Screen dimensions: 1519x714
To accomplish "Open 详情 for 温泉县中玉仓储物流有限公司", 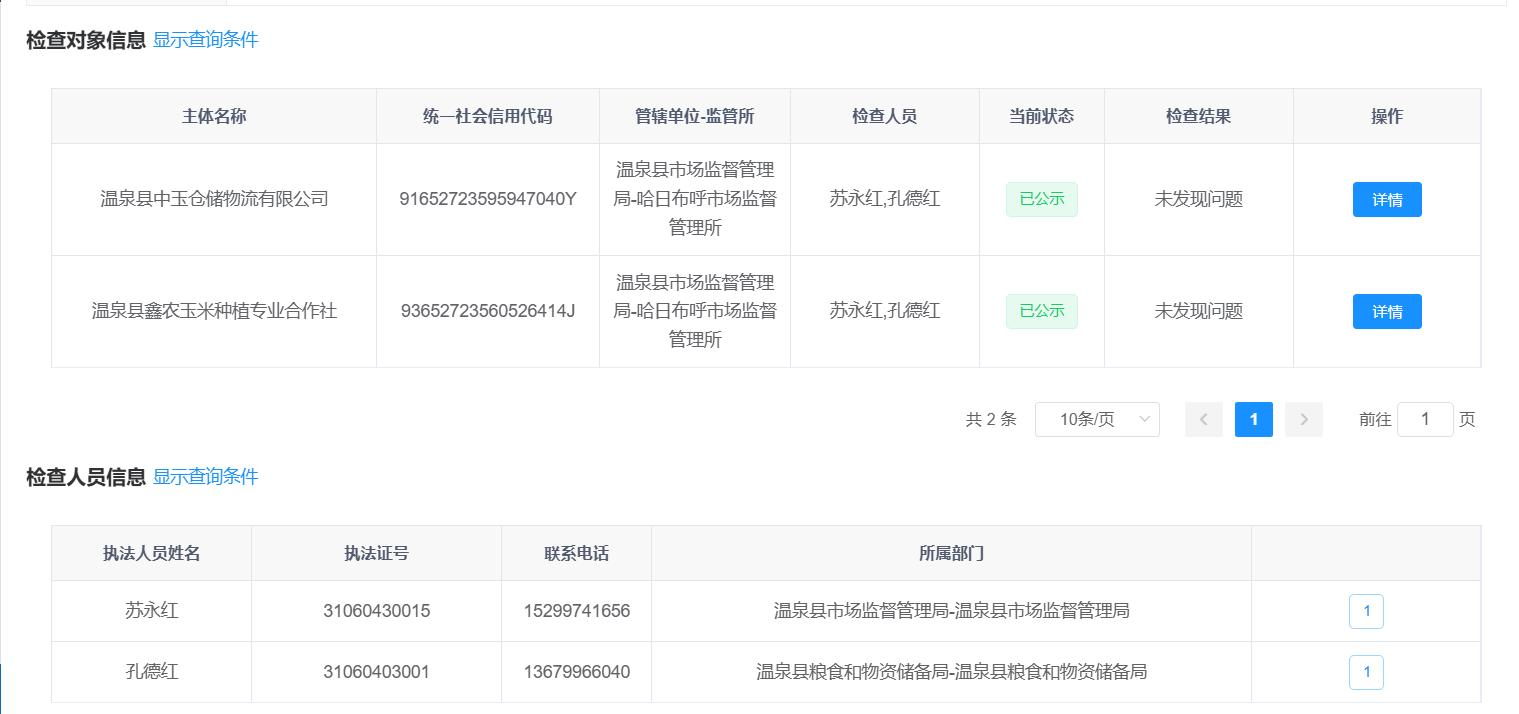I will [1386, 200].
